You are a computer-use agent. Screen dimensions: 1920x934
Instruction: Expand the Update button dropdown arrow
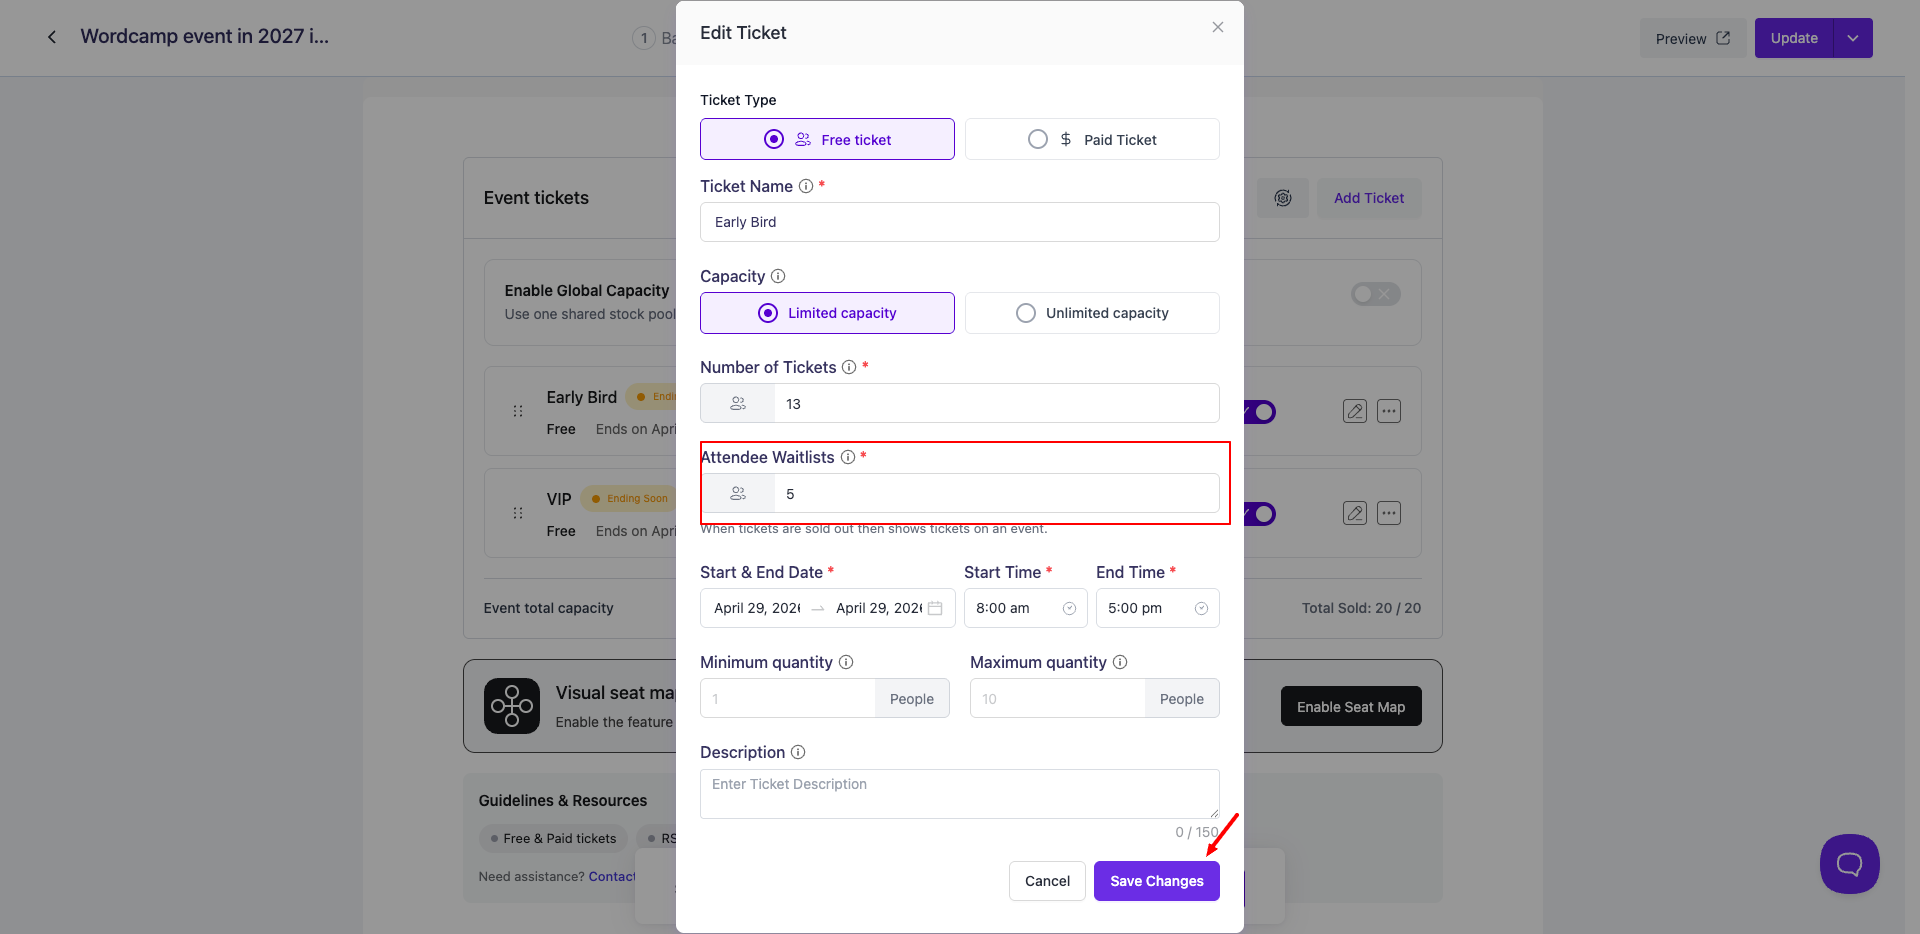point(1853,38)
